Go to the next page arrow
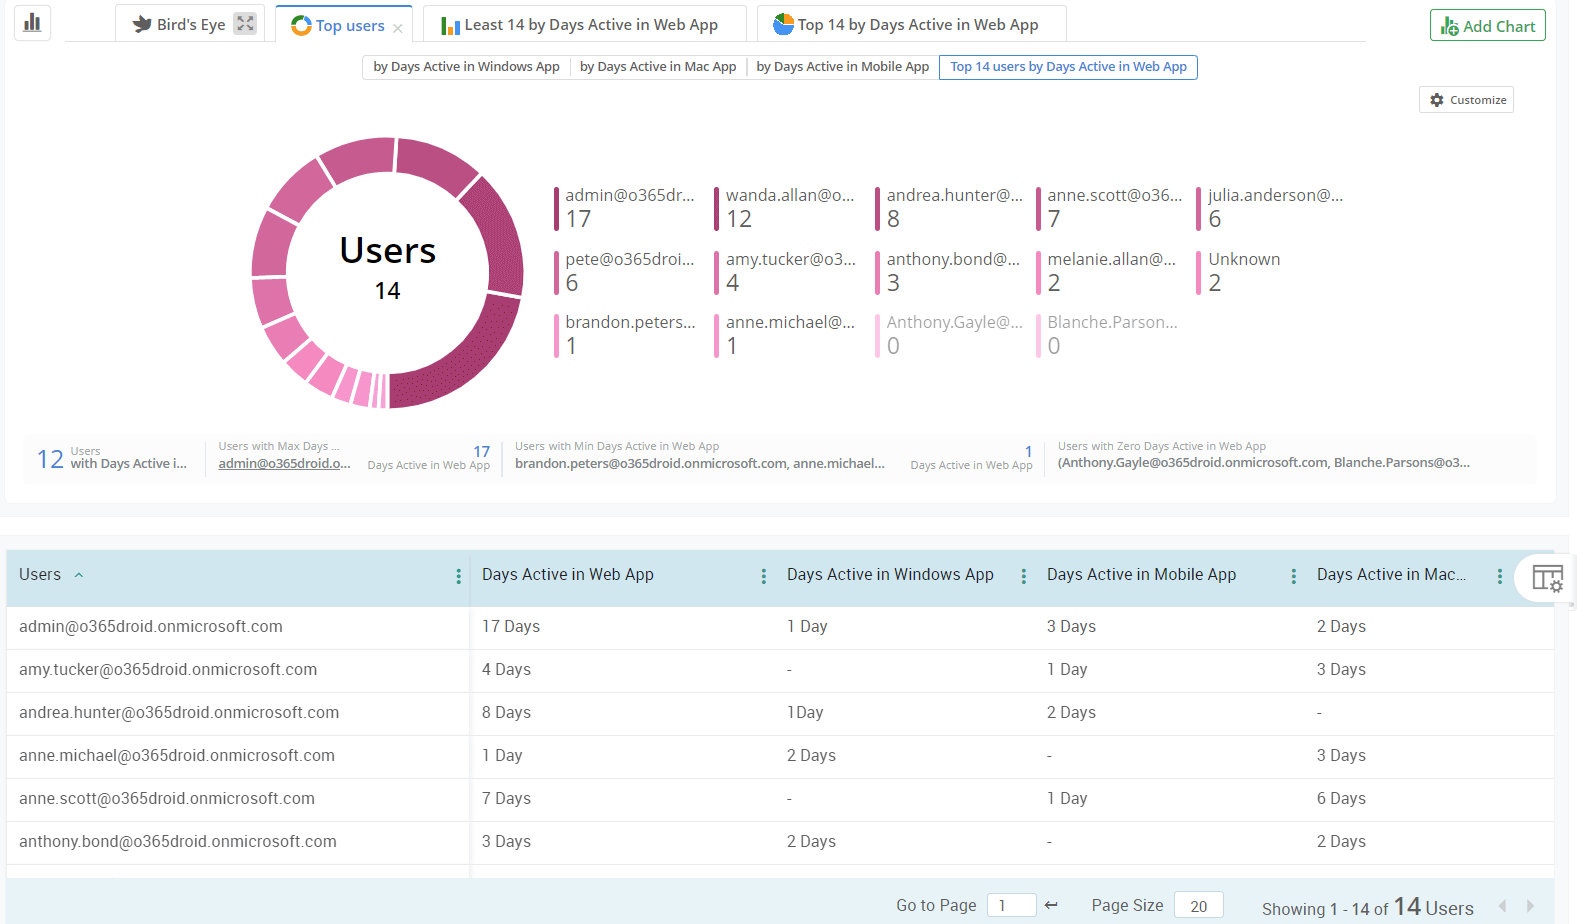The image size is (1577, 924). [1530, 906]
